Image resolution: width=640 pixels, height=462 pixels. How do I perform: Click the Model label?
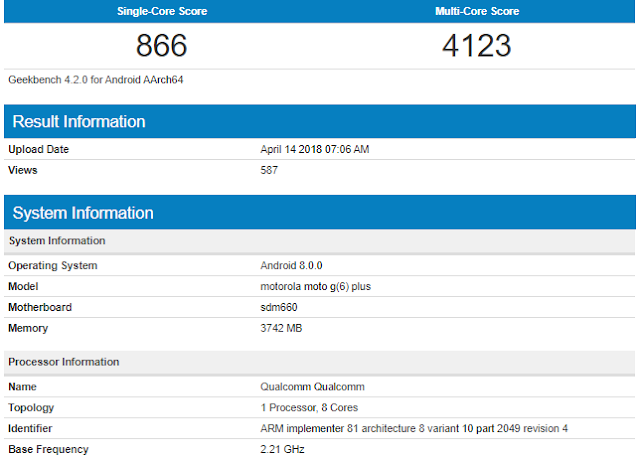[23, 287]
